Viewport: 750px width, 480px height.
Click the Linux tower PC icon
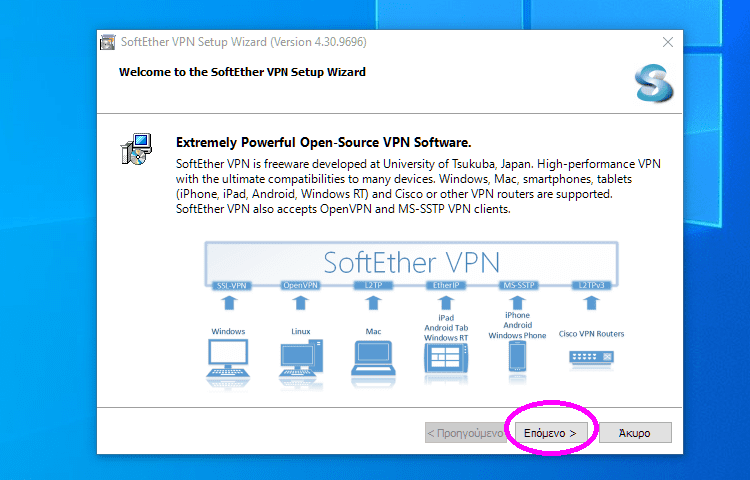pos(301,359)
